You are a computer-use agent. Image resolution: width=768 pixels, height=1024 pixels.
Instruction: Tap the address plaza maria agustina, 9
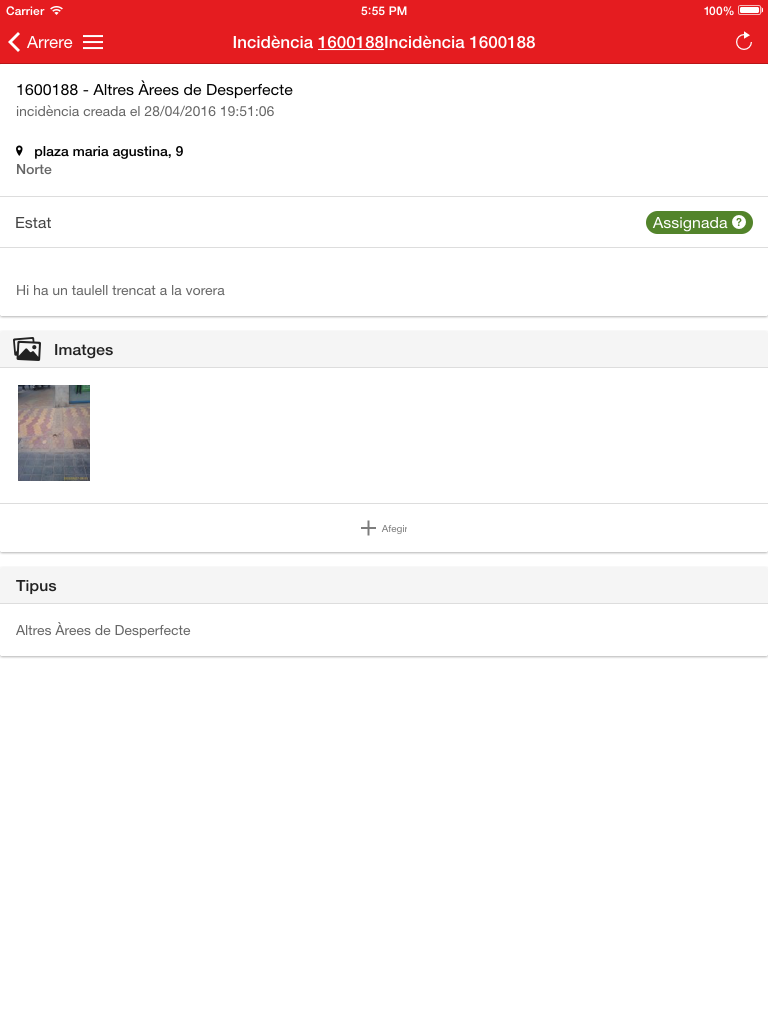coord(108,152)
